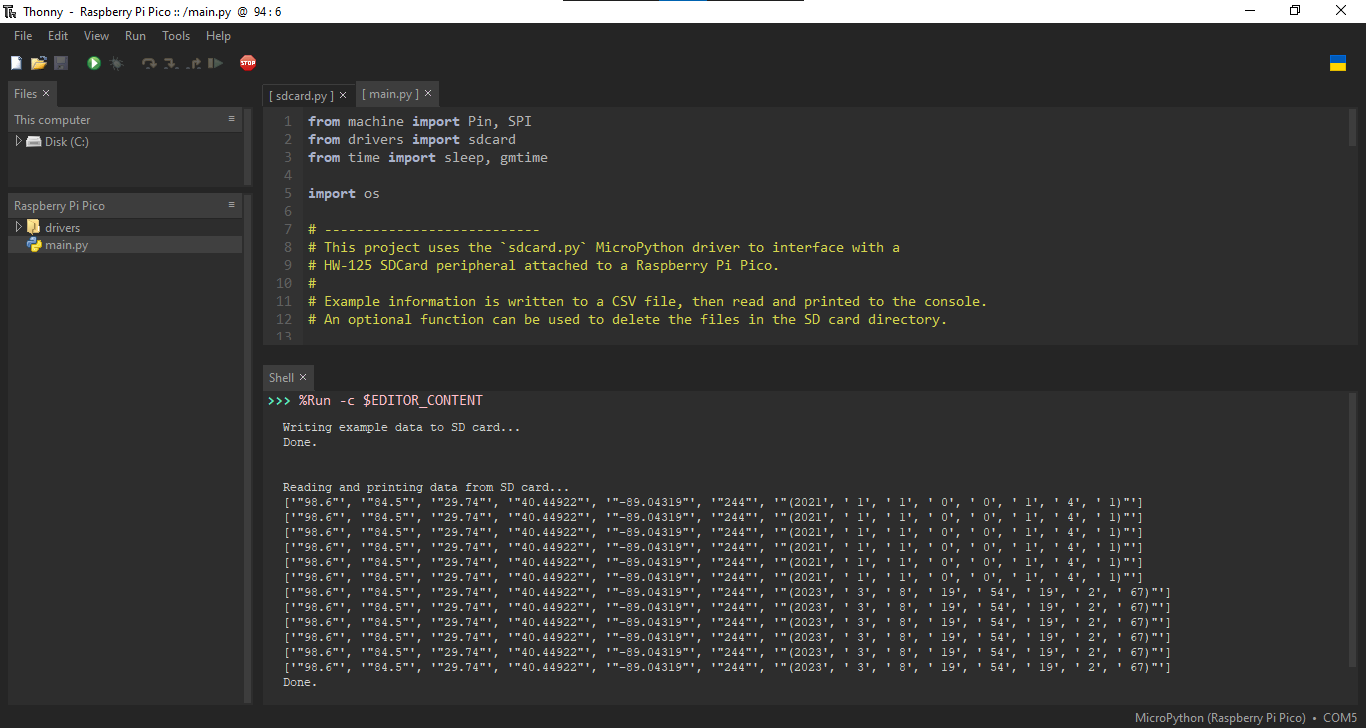
Task: Click line 'from time import sleep, gmtime'
Action: click(x=428, y=157)
